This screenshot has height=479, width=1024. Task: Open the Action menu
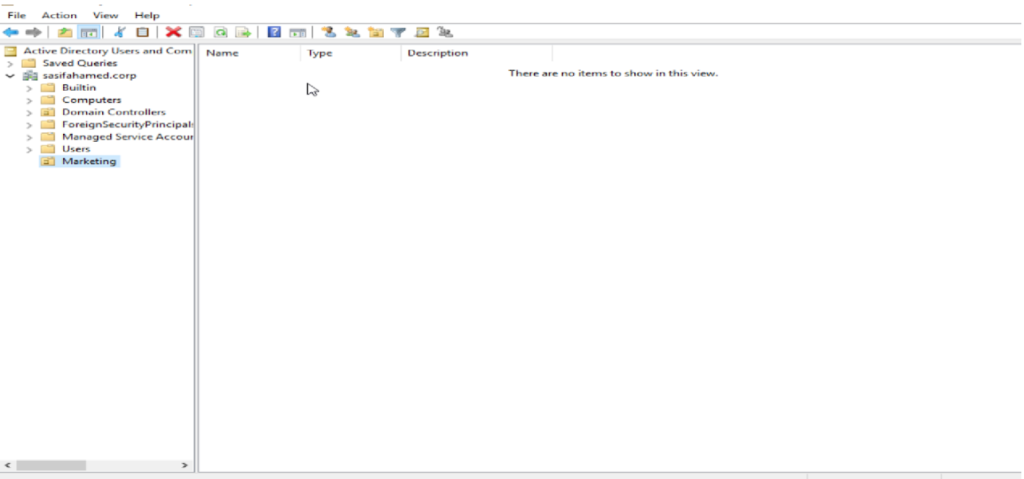click(x=59, y=16)
